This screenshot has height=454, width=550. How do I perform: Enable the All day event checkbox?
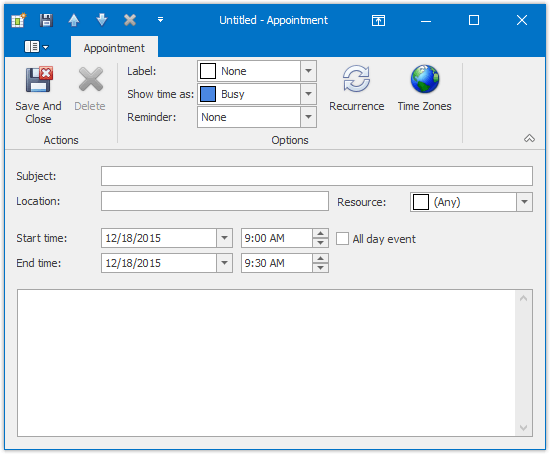tap(342, 239)
